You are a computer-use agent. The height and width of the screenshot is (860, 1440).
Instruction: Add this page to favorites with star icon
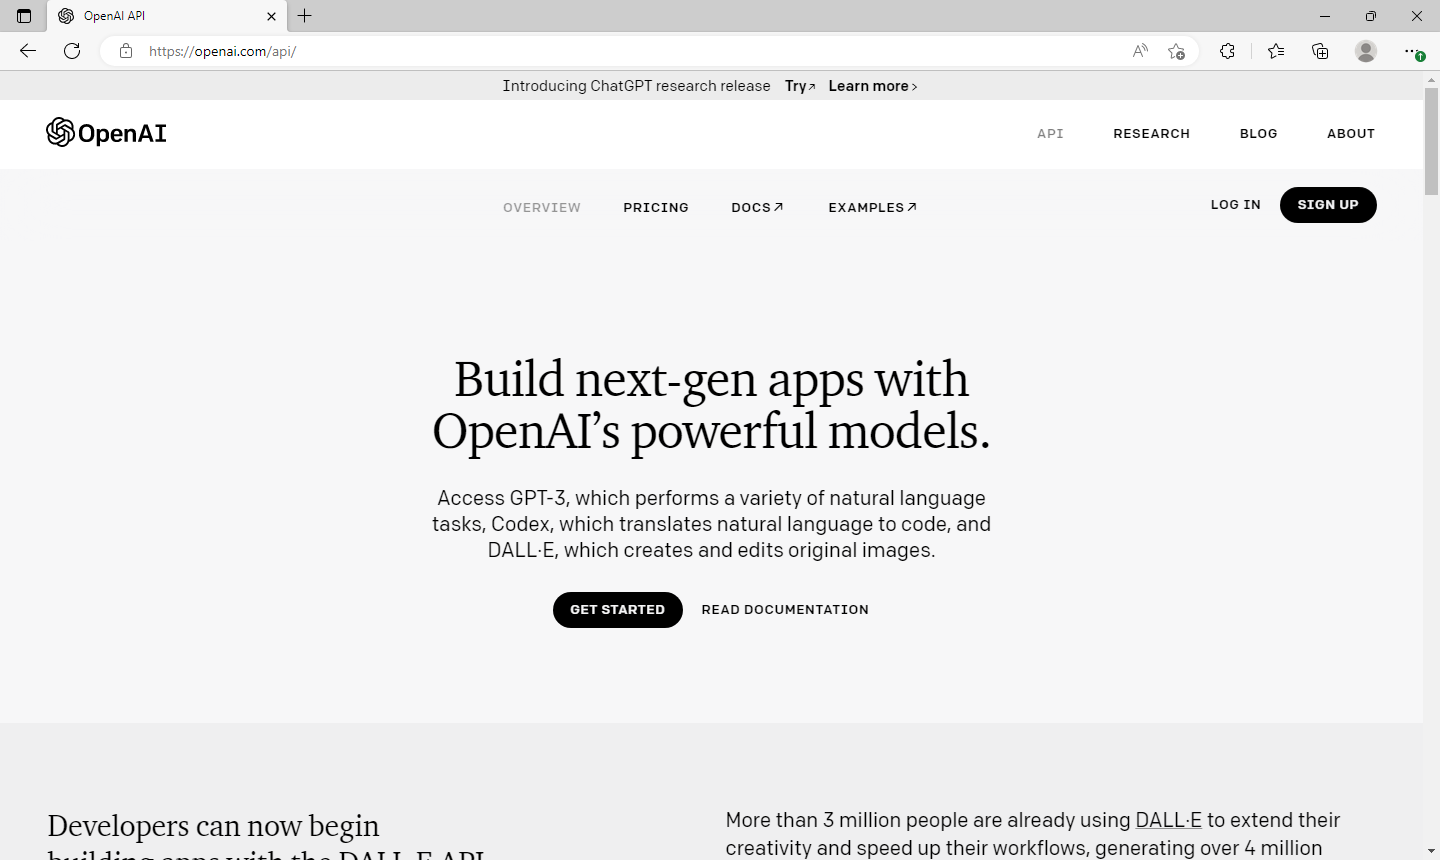1176,51
